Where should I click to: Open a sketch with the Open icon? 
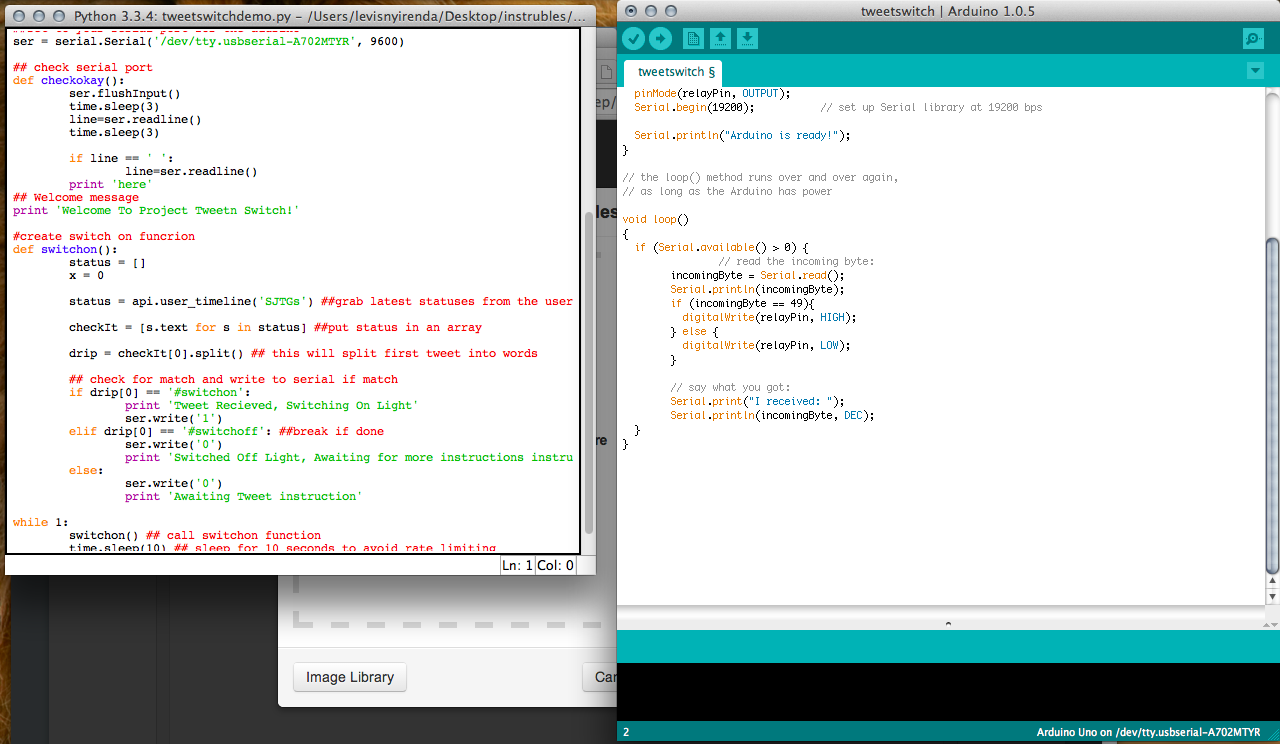[x=720, y=38]
